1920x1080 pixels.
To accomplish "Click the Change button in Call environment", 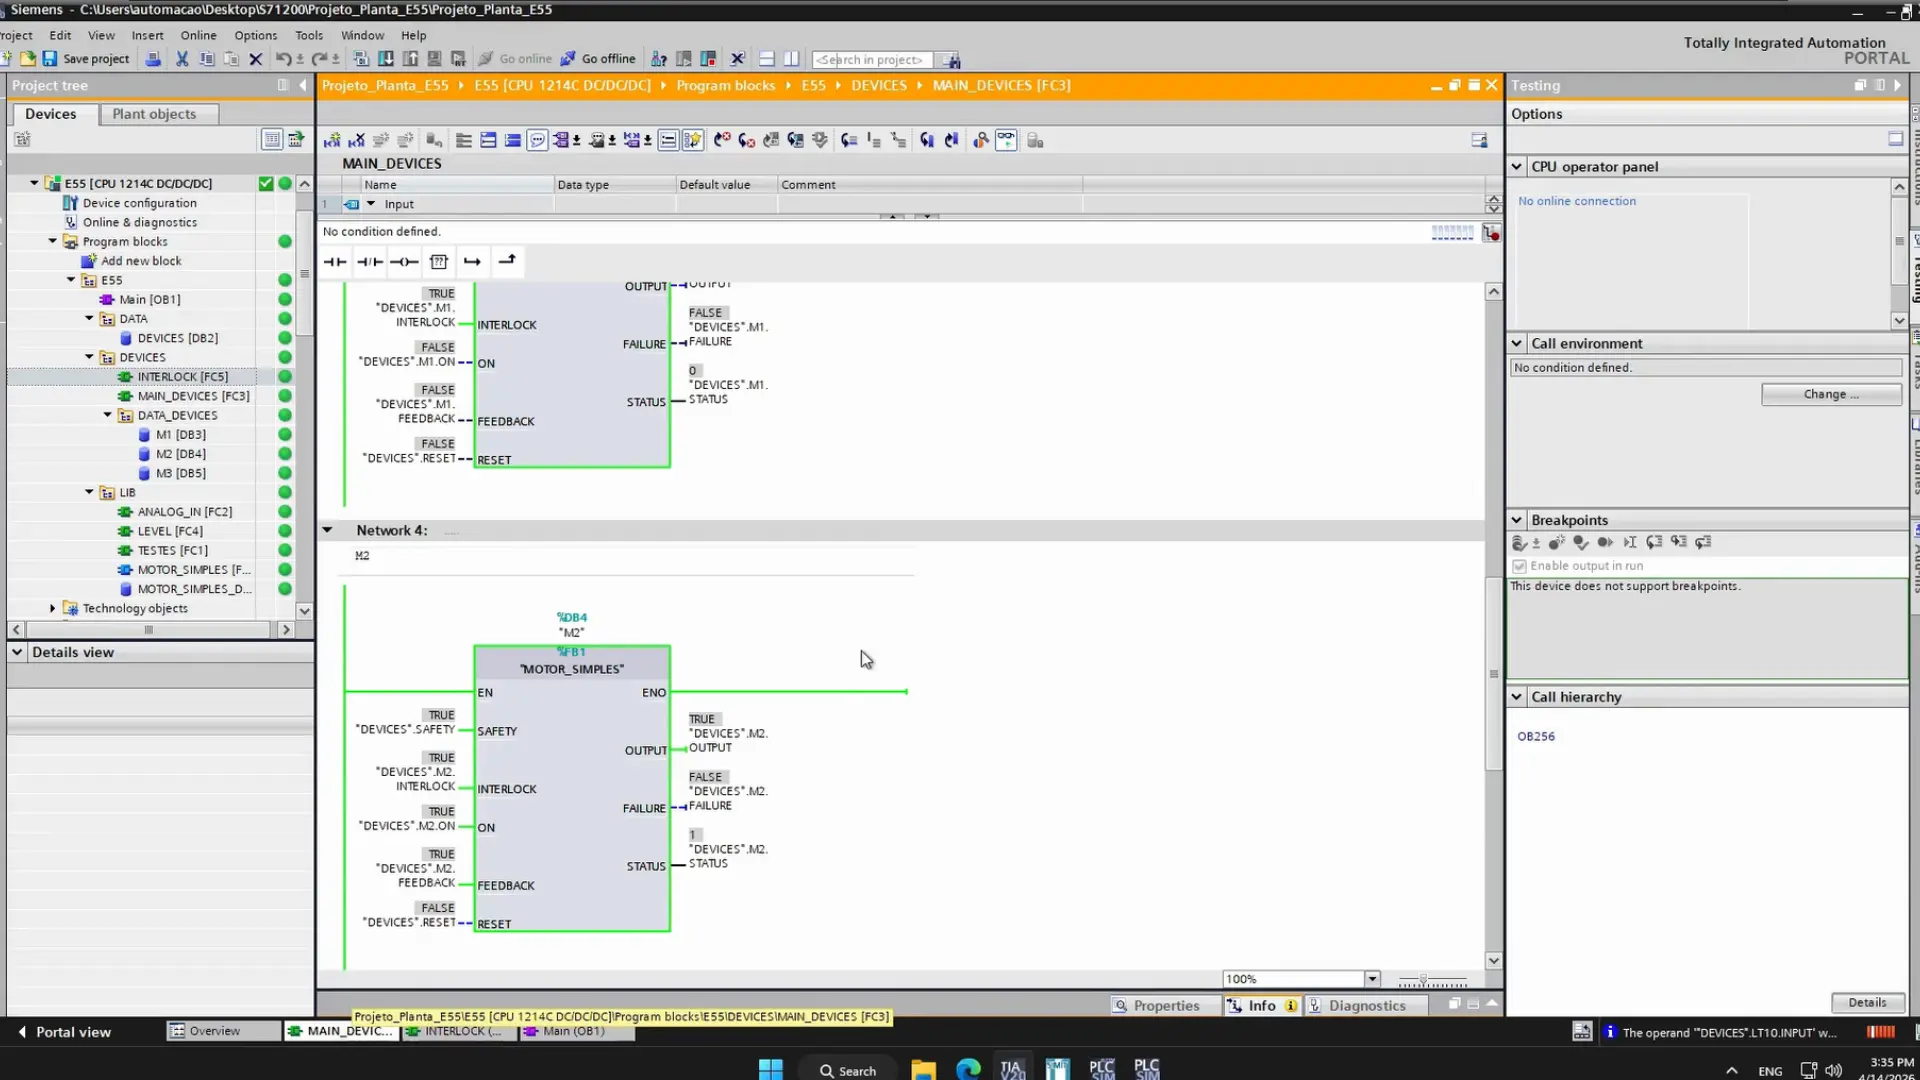I will tap(1831, 394).
